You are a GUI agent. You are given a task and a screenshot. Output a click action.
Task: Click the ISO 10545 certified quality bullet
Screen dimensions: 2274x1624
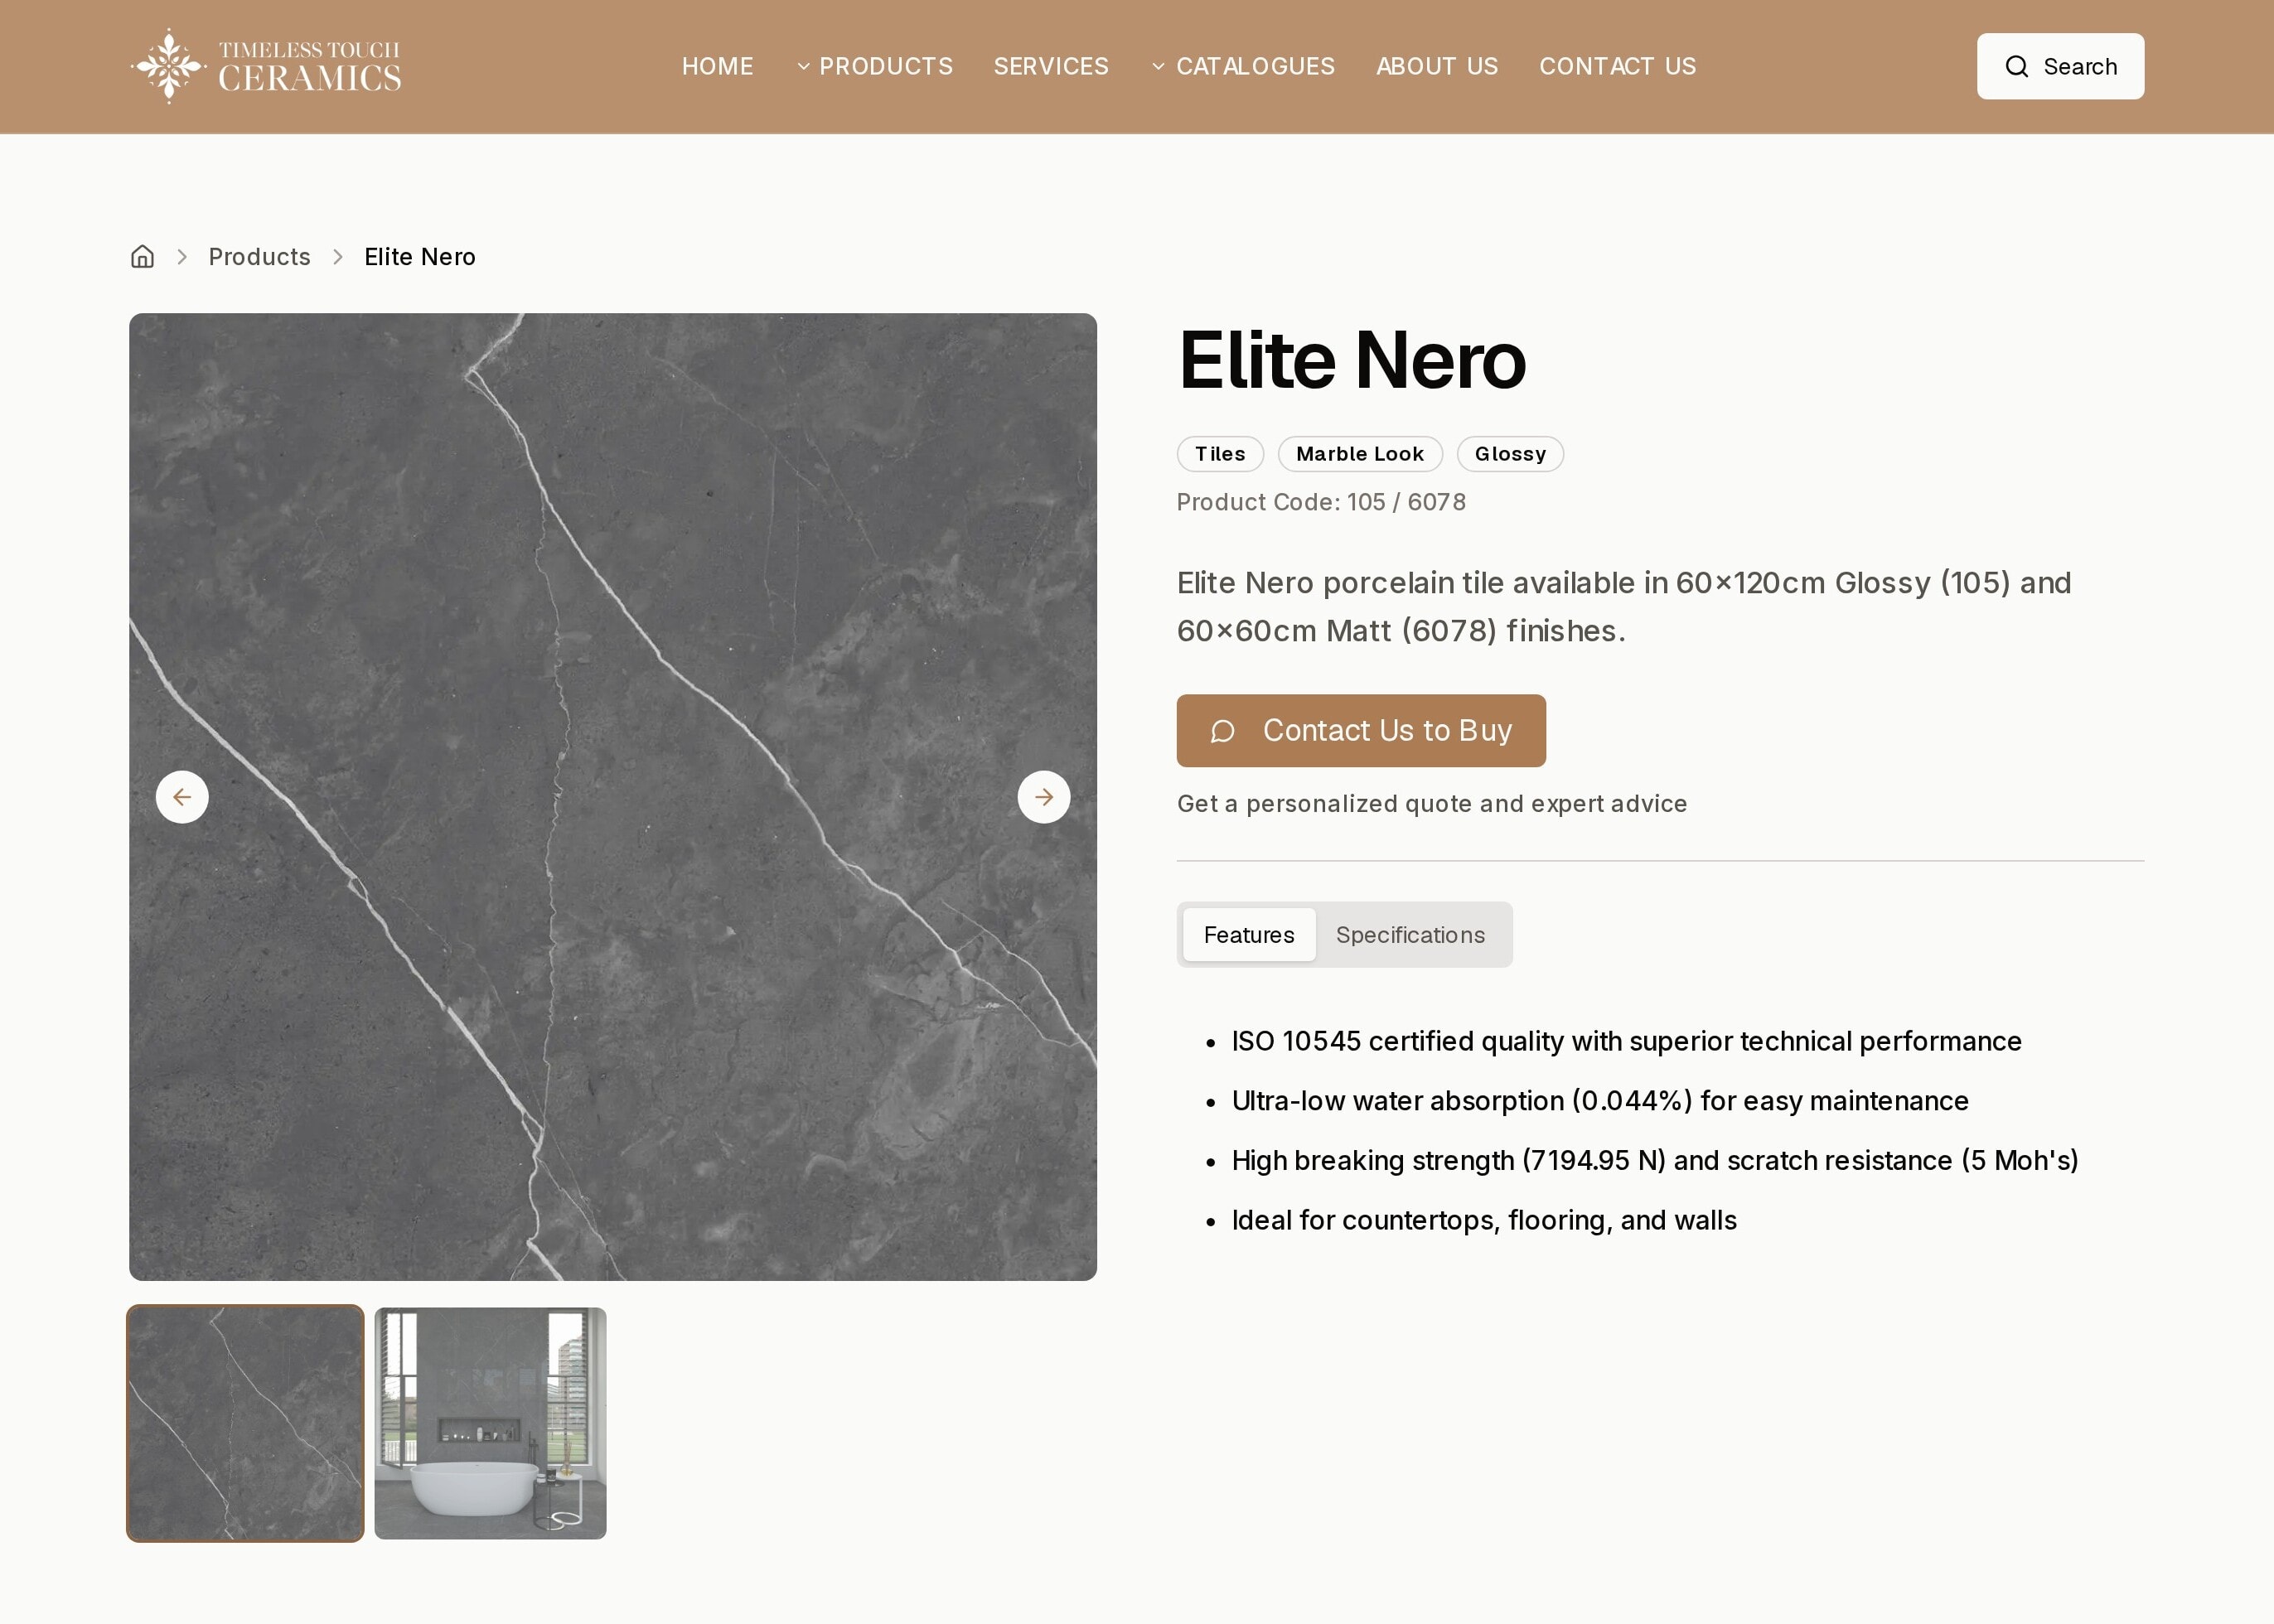(1626, 1041)
